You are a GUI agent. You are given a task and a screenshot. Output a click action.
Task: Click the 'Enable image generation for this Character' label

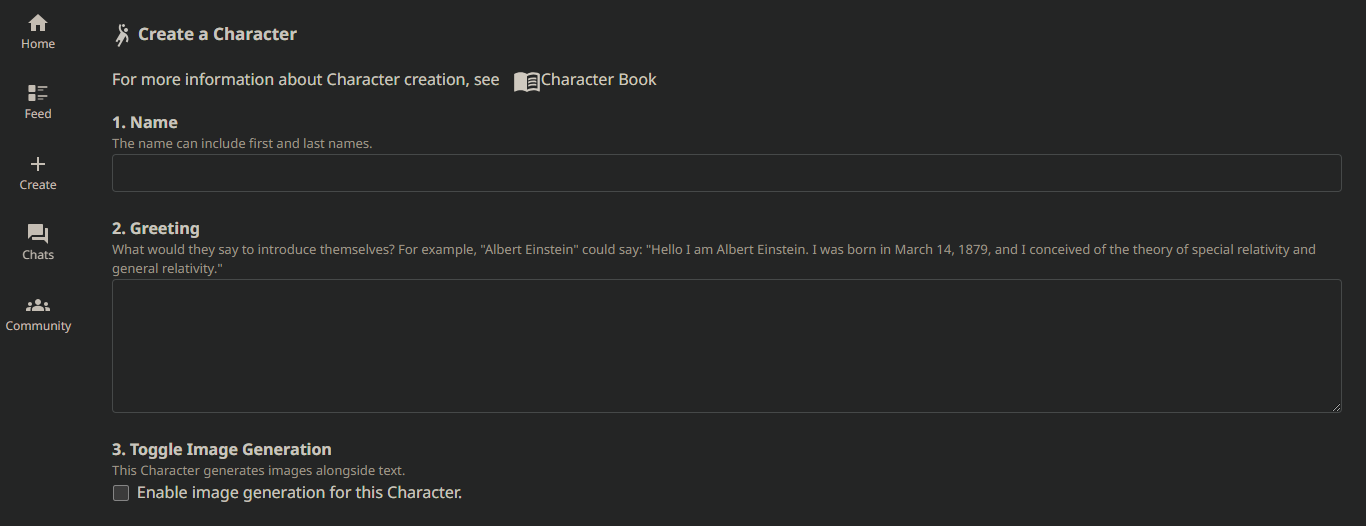click(x=299, y=492)
